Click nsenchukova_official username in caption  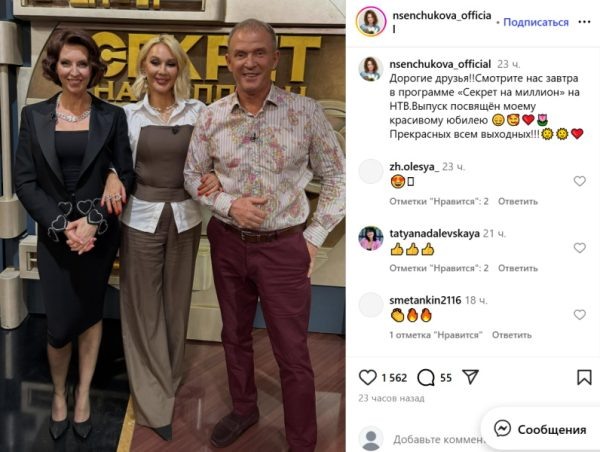[440, 64]
